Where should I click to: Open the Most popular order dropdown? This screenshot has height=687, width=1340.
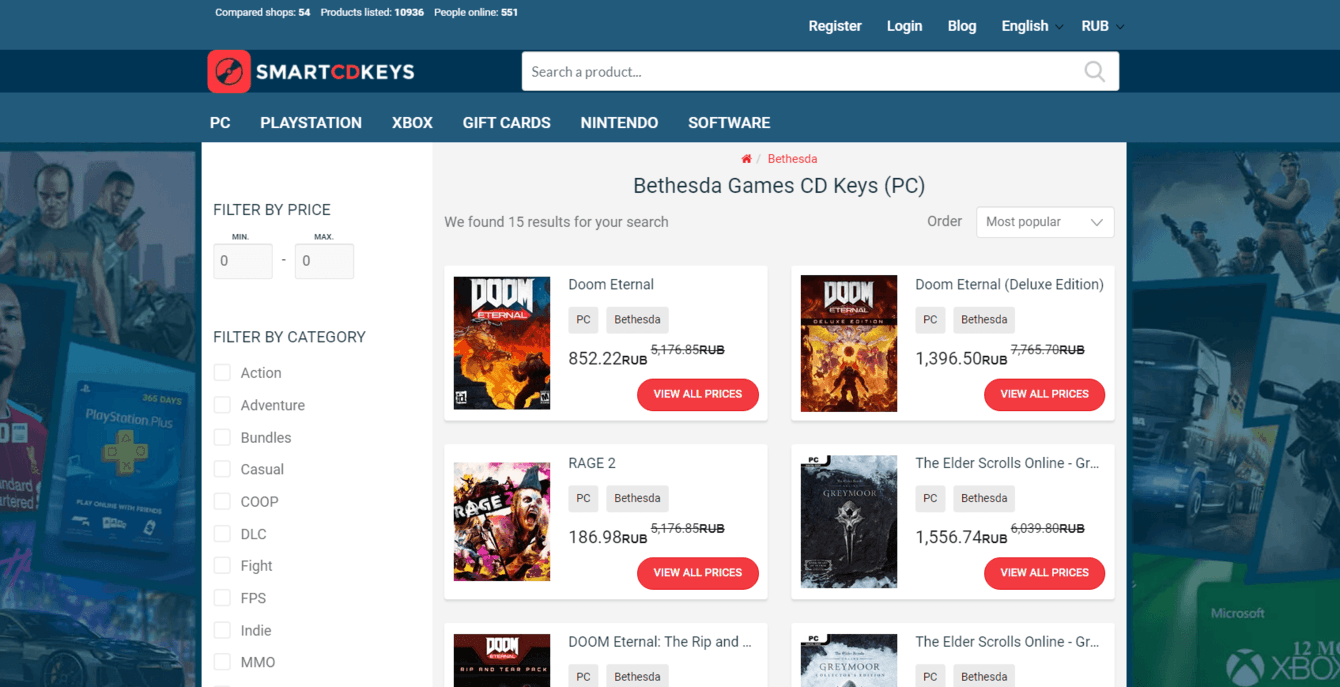tap(1045, 222)
